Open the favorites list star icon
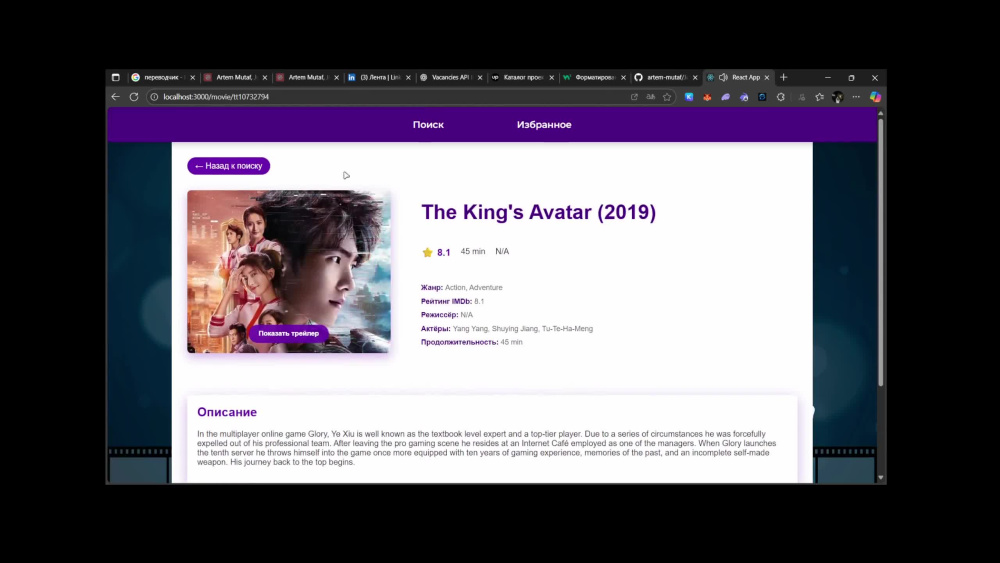The width and height of the screenshot is (1000, 563). (x=820, y=97)
